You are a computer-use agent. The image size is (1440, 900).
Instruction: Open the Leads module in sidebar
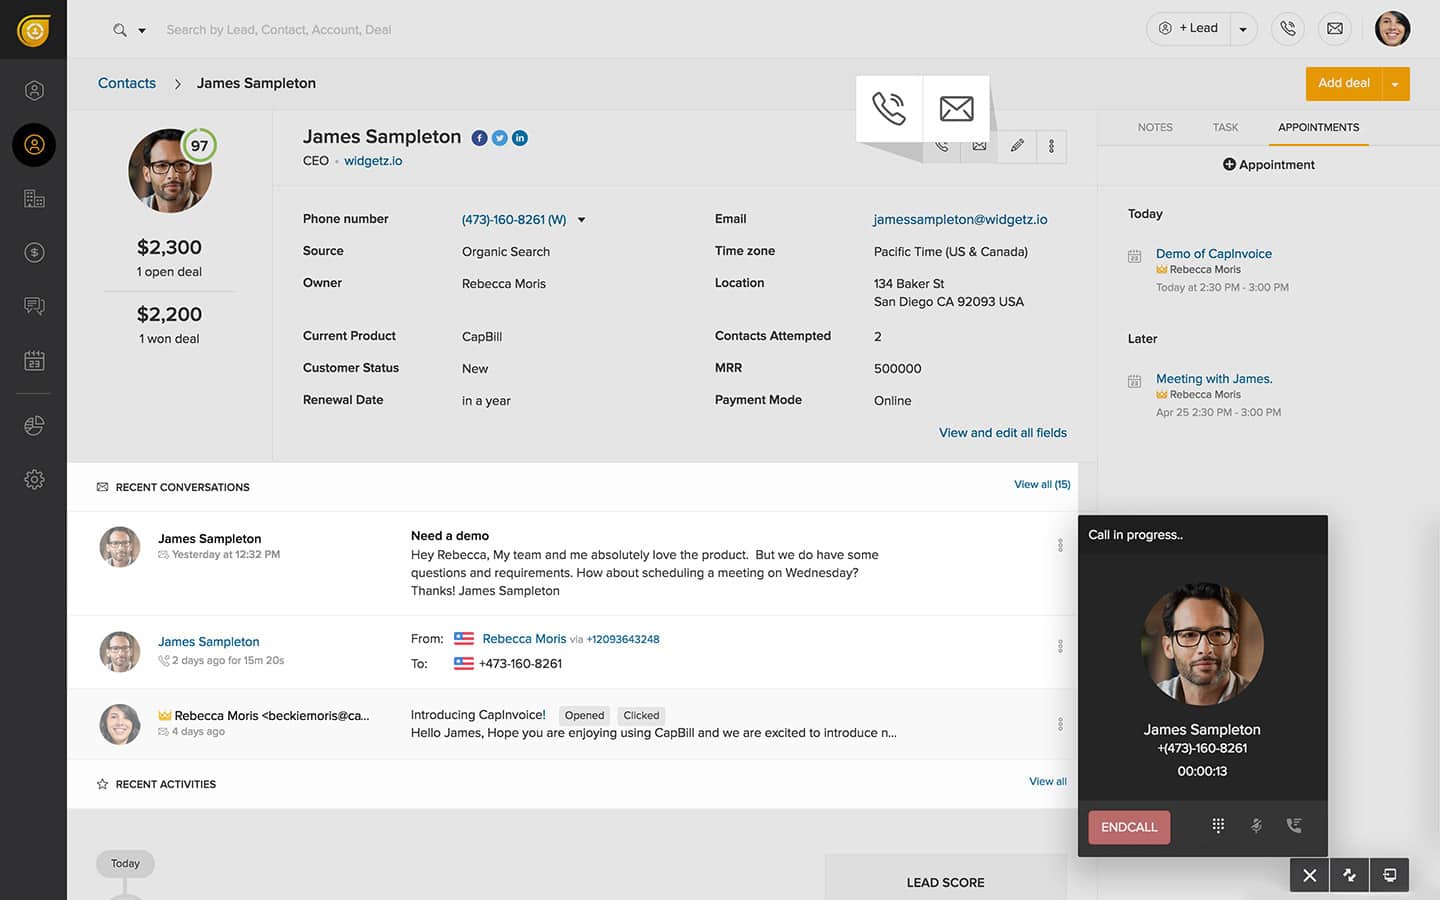click(34, 91)
